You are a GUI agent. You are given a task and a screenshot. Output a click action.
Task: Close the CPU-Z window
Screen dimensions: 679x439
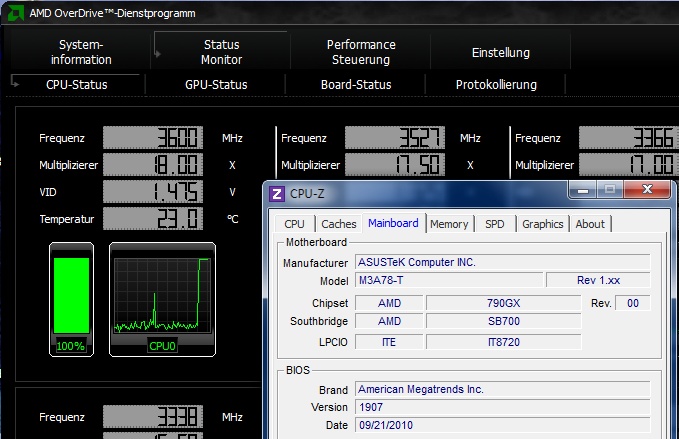click(647, 189)
